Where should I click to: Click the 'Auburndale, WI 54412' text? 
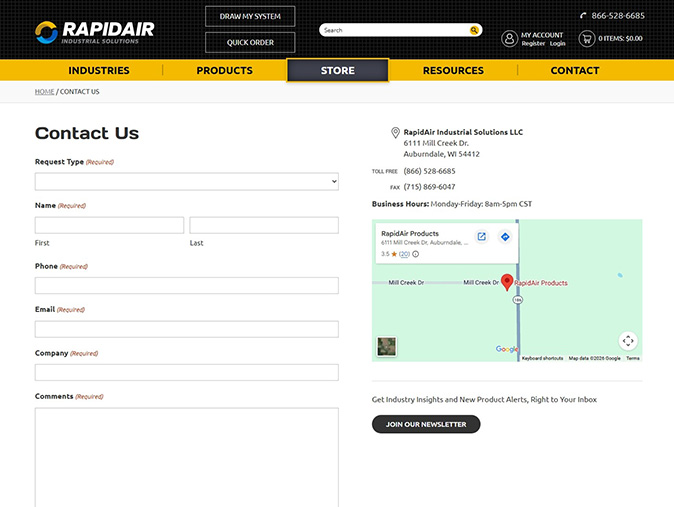tap(441, 154)
